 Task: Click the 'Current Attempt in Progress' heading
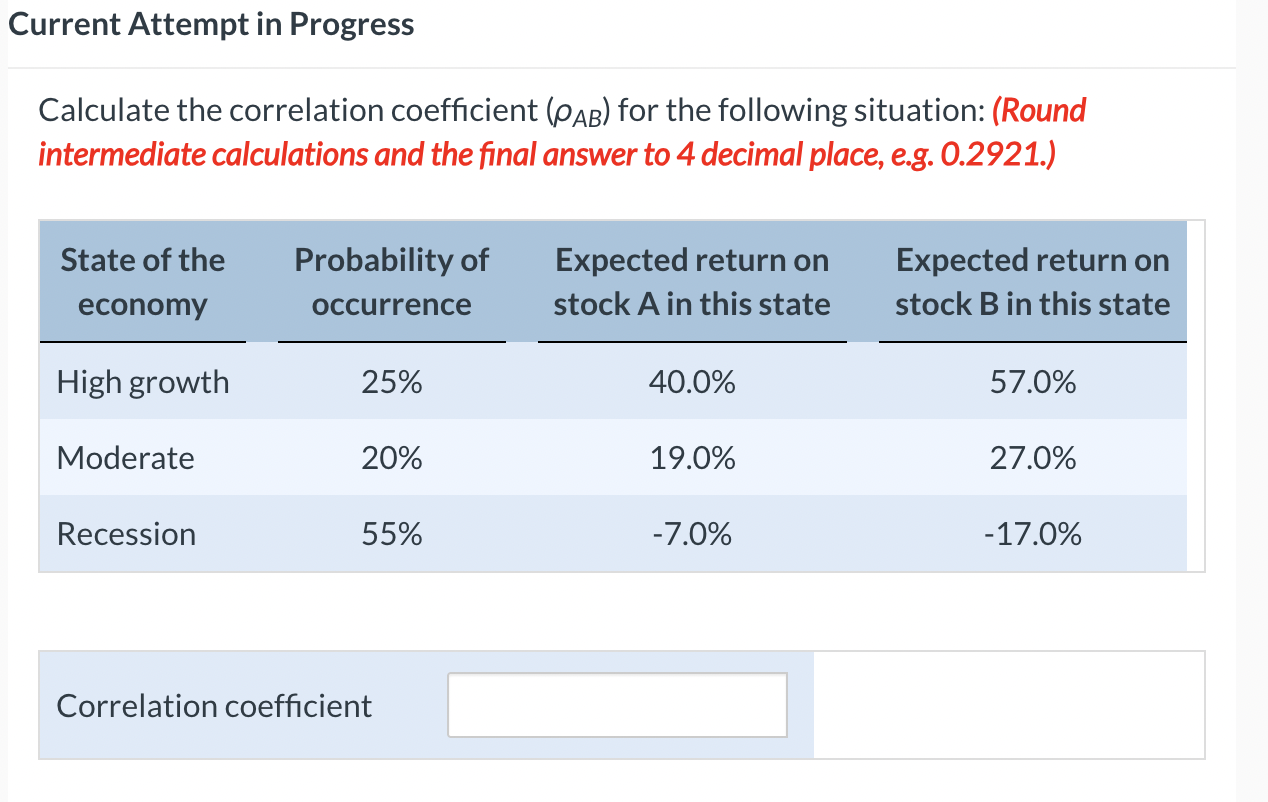[211, 24]
